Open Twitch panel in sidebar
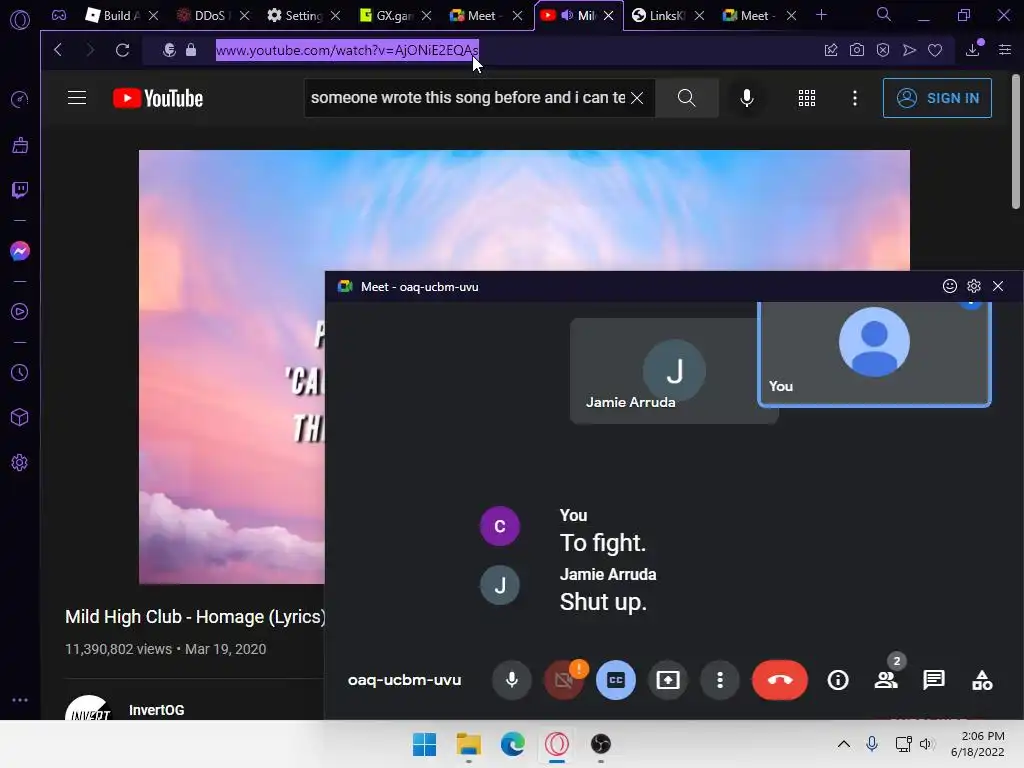This screenshot has height=768, width=1024. coord(20,190)
